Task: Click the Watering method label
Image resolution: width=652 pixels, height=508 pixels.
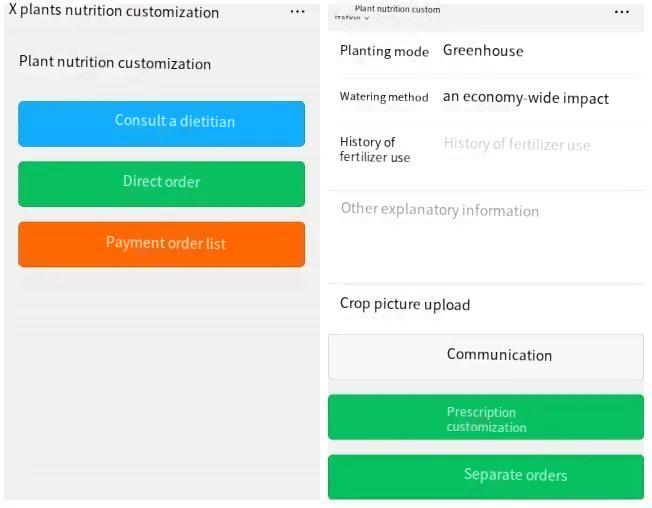Action: pos(384,97)
